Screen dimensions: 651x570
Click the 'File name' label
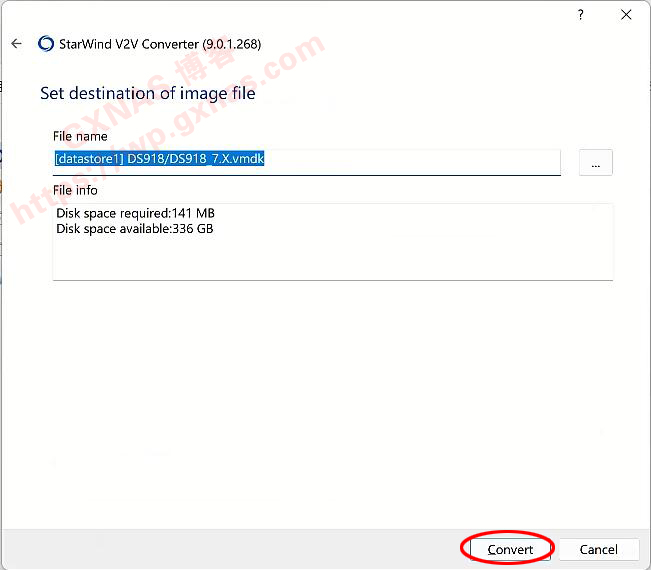80,136
